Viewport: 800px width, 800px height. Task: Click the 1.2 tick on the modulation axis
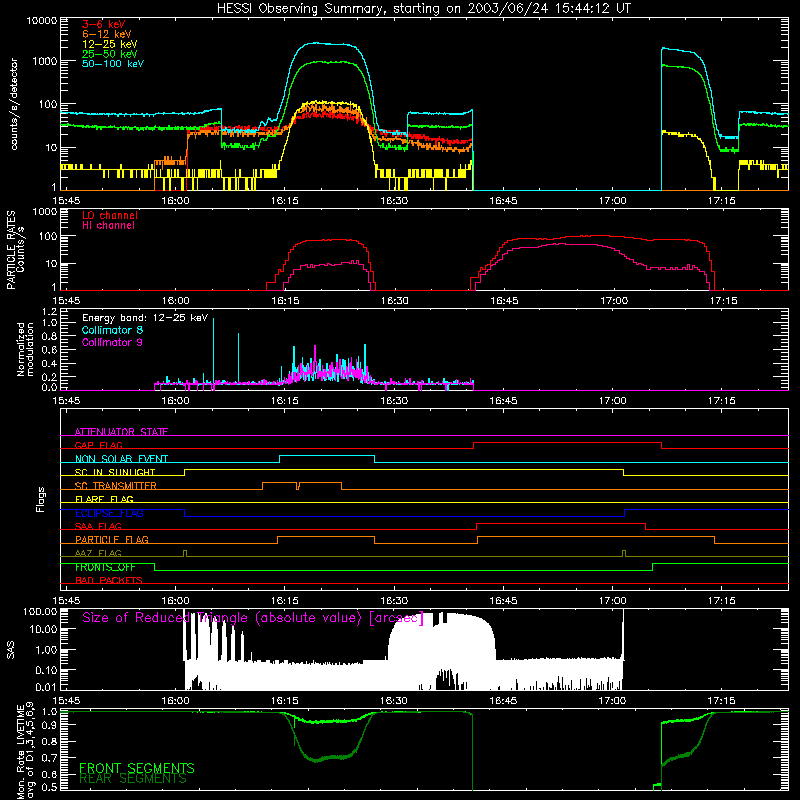coord(50,311)
